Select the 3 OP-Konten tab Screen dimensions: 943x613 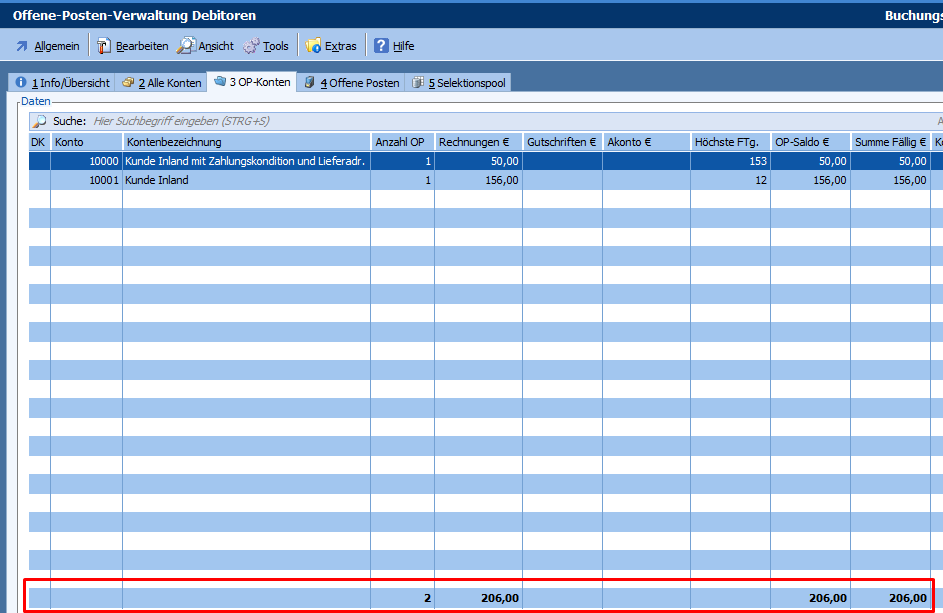point(252,82)
